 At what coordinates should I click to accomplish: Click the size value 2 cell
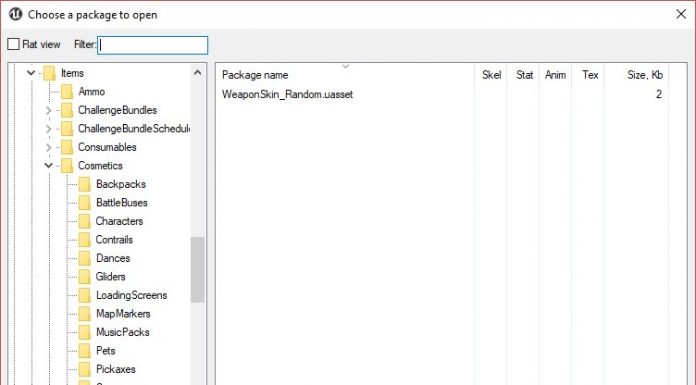[659, 94]
